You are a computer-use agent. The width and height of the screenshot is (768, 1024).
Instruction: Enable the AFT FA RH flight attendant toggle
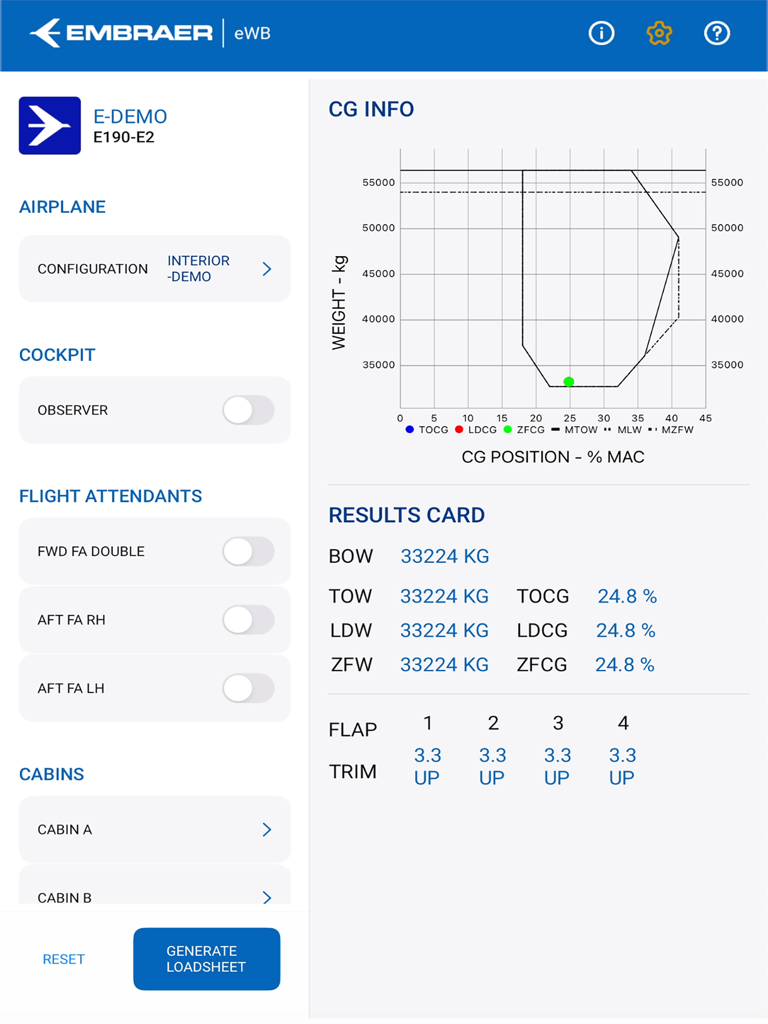click(249, 620)
